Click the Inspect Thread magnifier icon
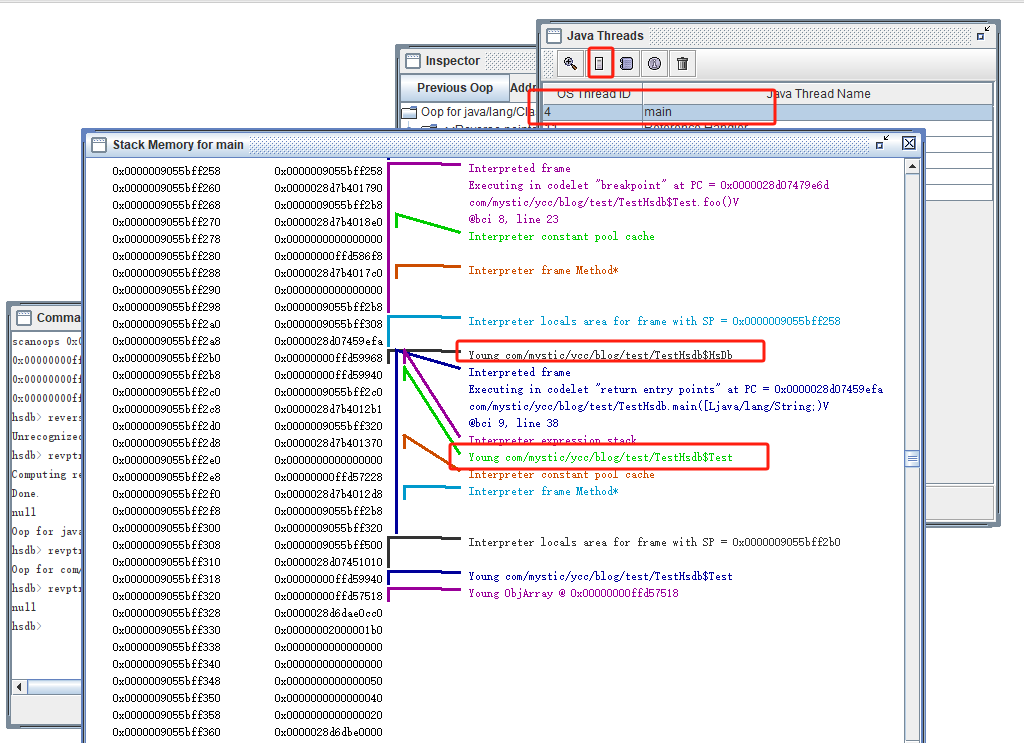 point(570,63)
